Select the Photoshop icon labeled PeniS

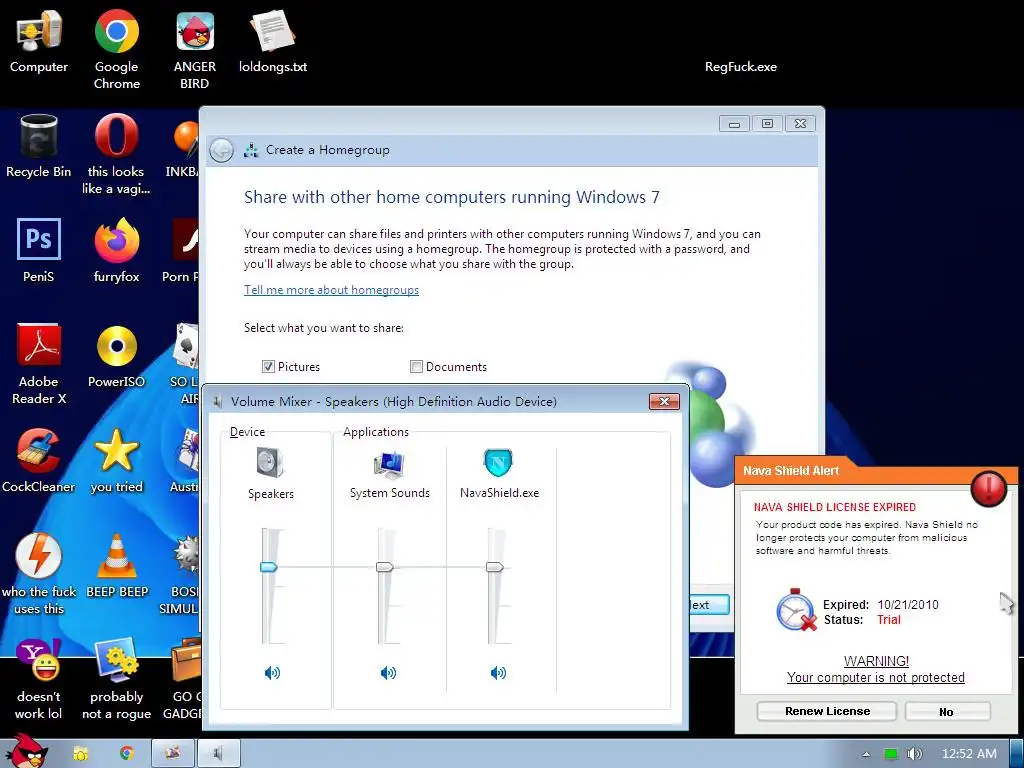point(39,251)
